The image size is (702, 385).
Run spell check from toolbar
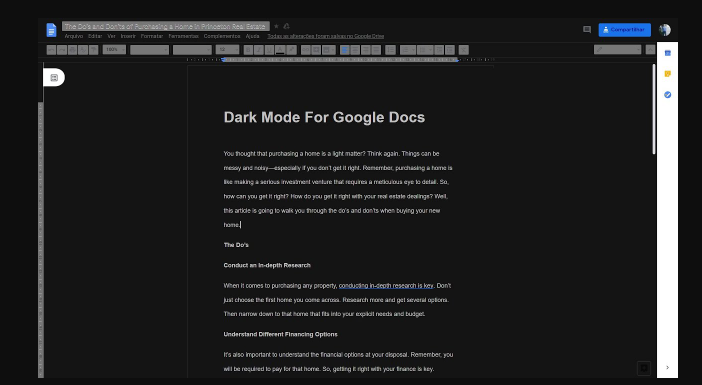[82, 50]
